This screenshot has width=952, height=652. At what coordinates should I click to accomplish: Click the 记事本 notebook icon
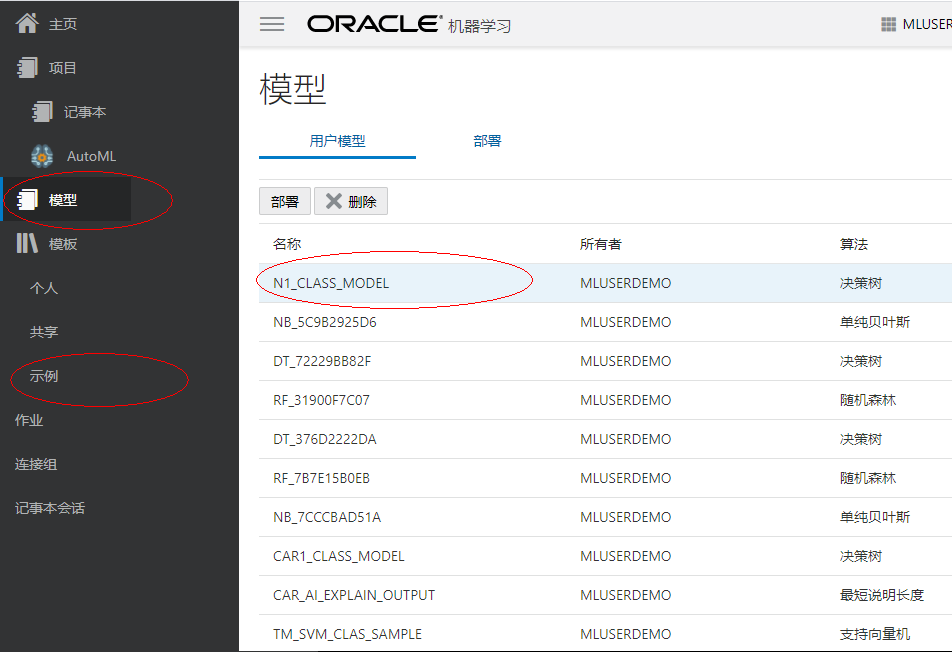point(42,112)
